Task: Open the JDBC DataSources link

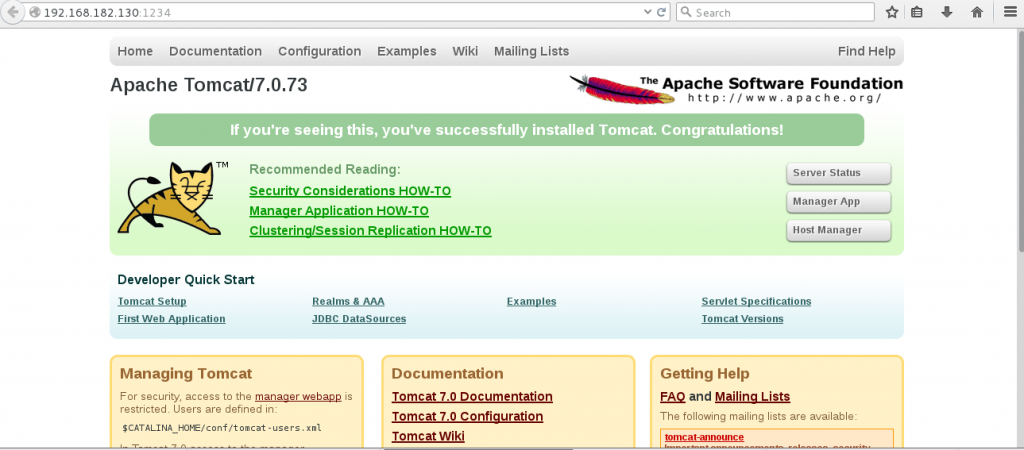Action: (x=359, y=319)
